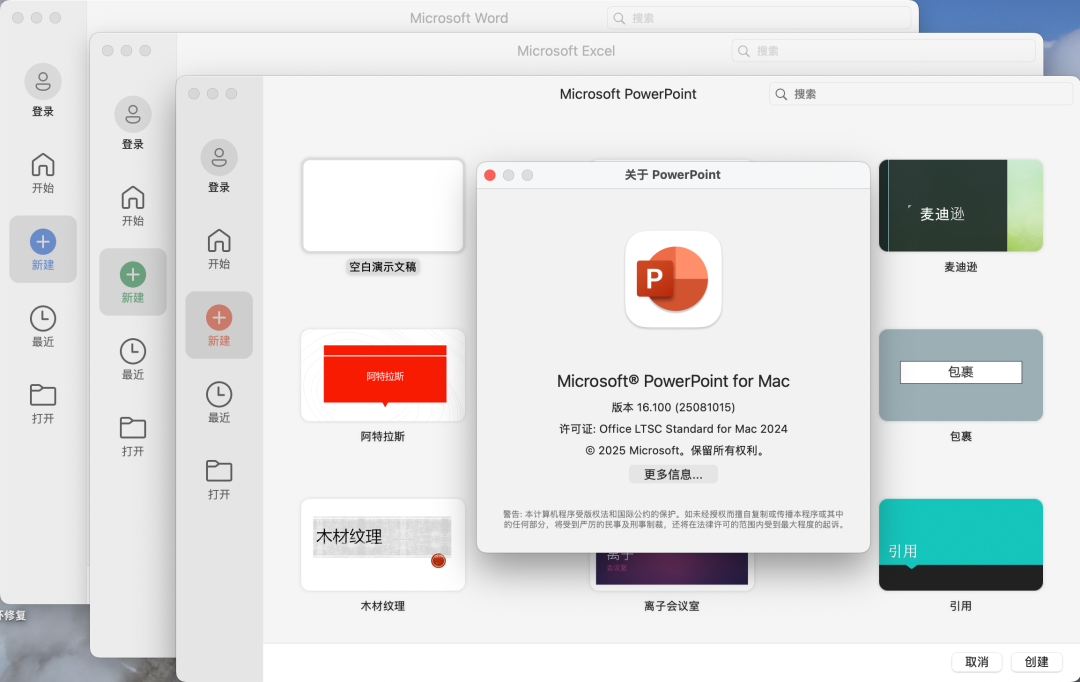Image resolution: width=1080 pixels, height=682 pixels.
Task: Click the version text 版本 16.100 (25081015)
Action: click(x=673, y=407)
